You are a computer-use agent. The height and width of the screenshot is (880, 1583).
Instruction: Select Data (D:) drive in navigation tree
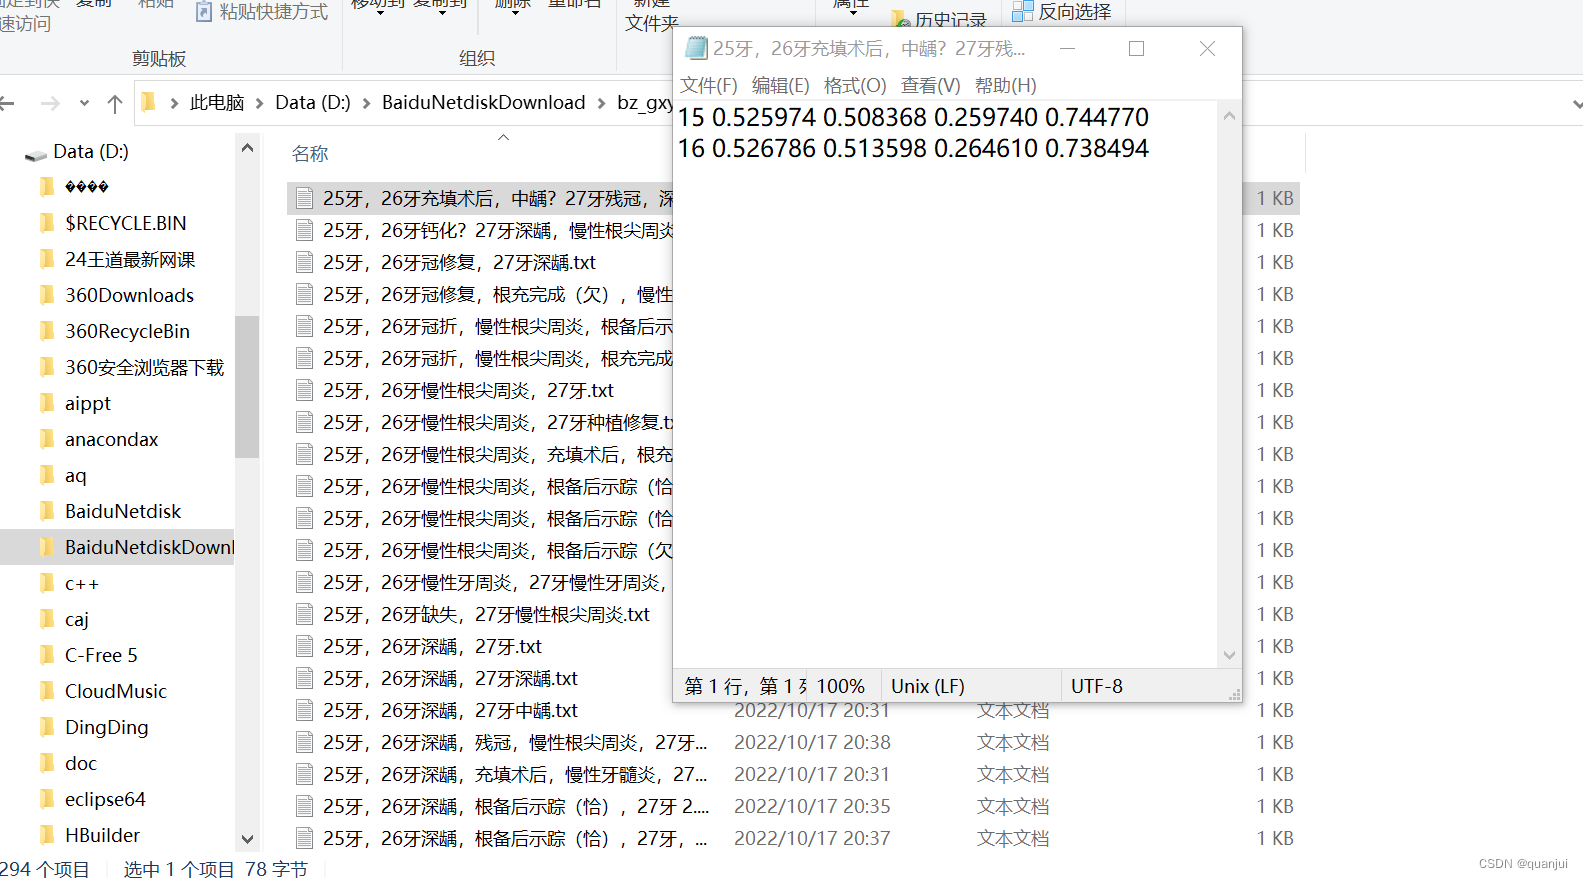(90, 152)
